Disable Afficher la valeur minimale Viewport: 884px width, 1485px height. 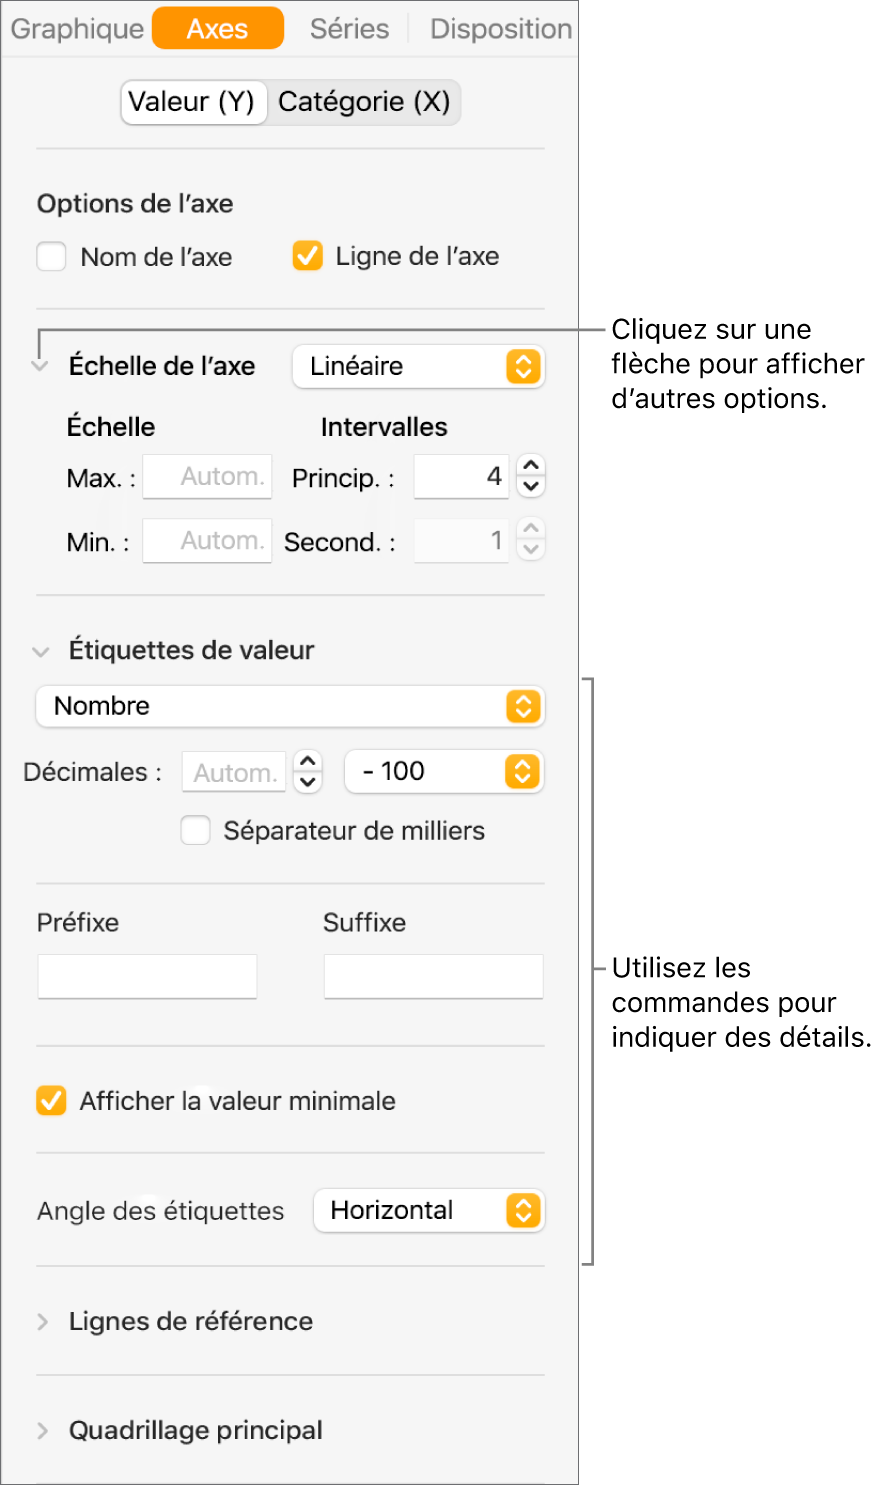[51, 1101]
